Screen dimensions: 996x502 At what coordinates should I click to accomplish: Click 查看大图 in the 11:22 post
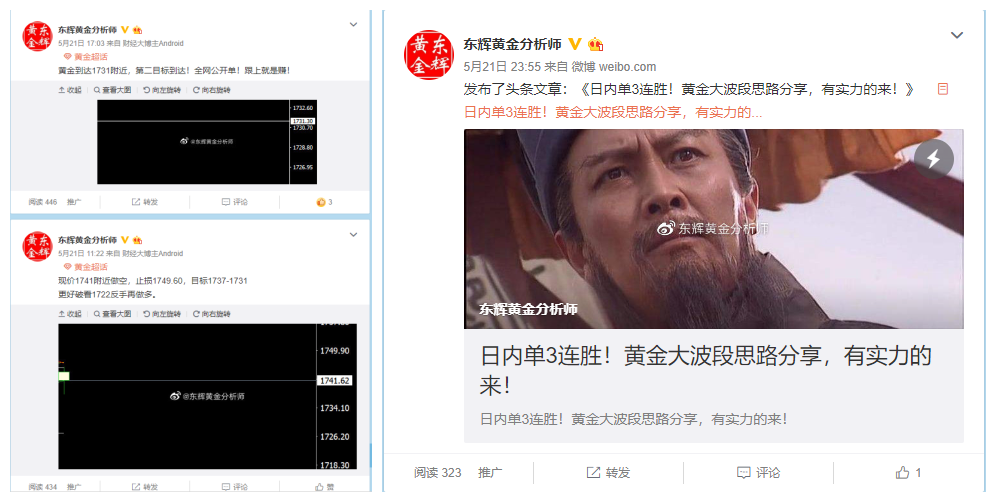112,314
